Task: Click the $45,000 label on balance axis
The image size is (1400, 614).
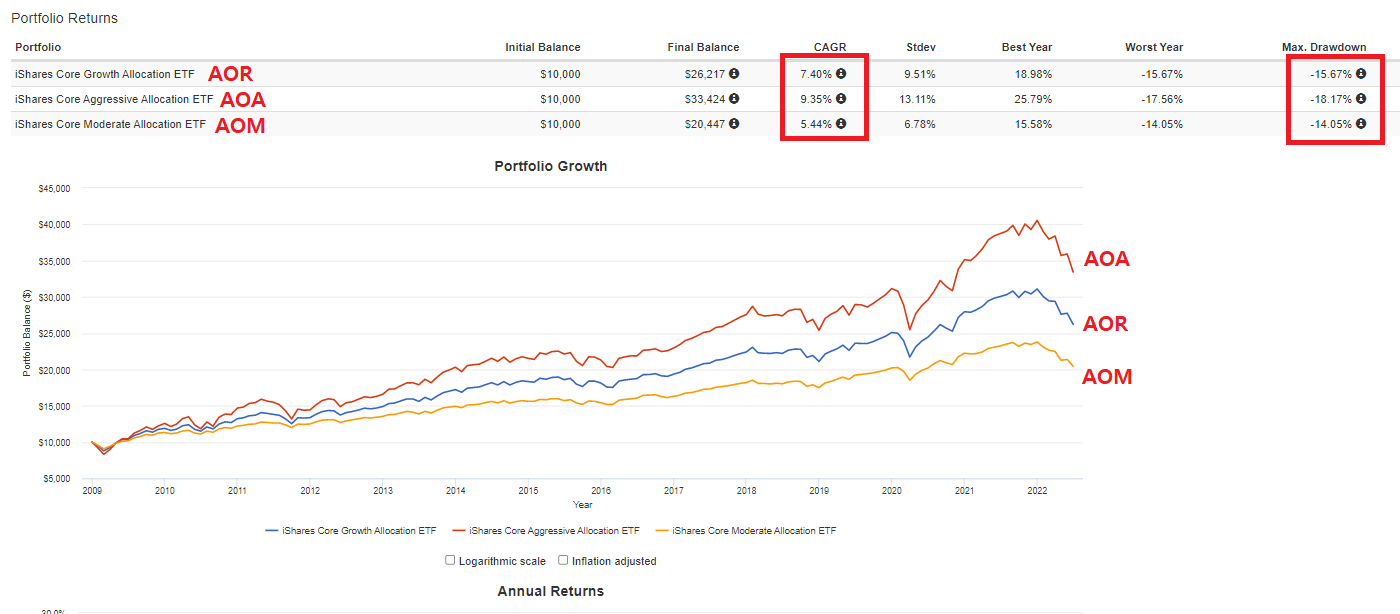Action: 54,188
